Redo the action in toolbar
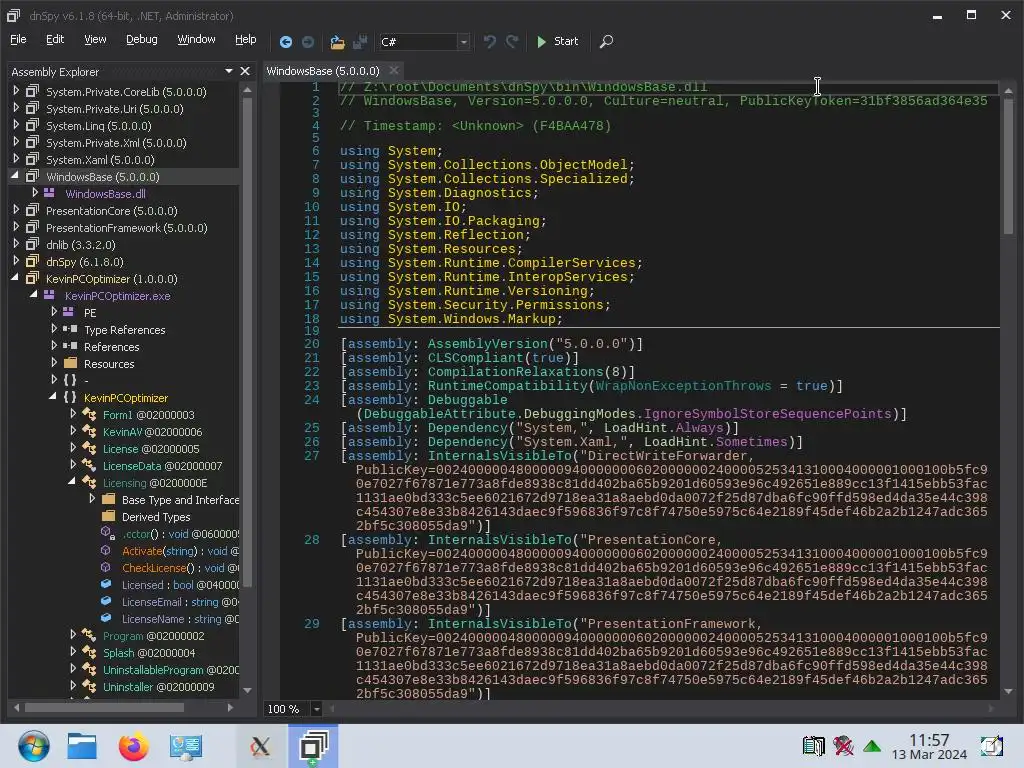Image resolution: width=1024 pixels, height=768 pixels. point(513,42)
